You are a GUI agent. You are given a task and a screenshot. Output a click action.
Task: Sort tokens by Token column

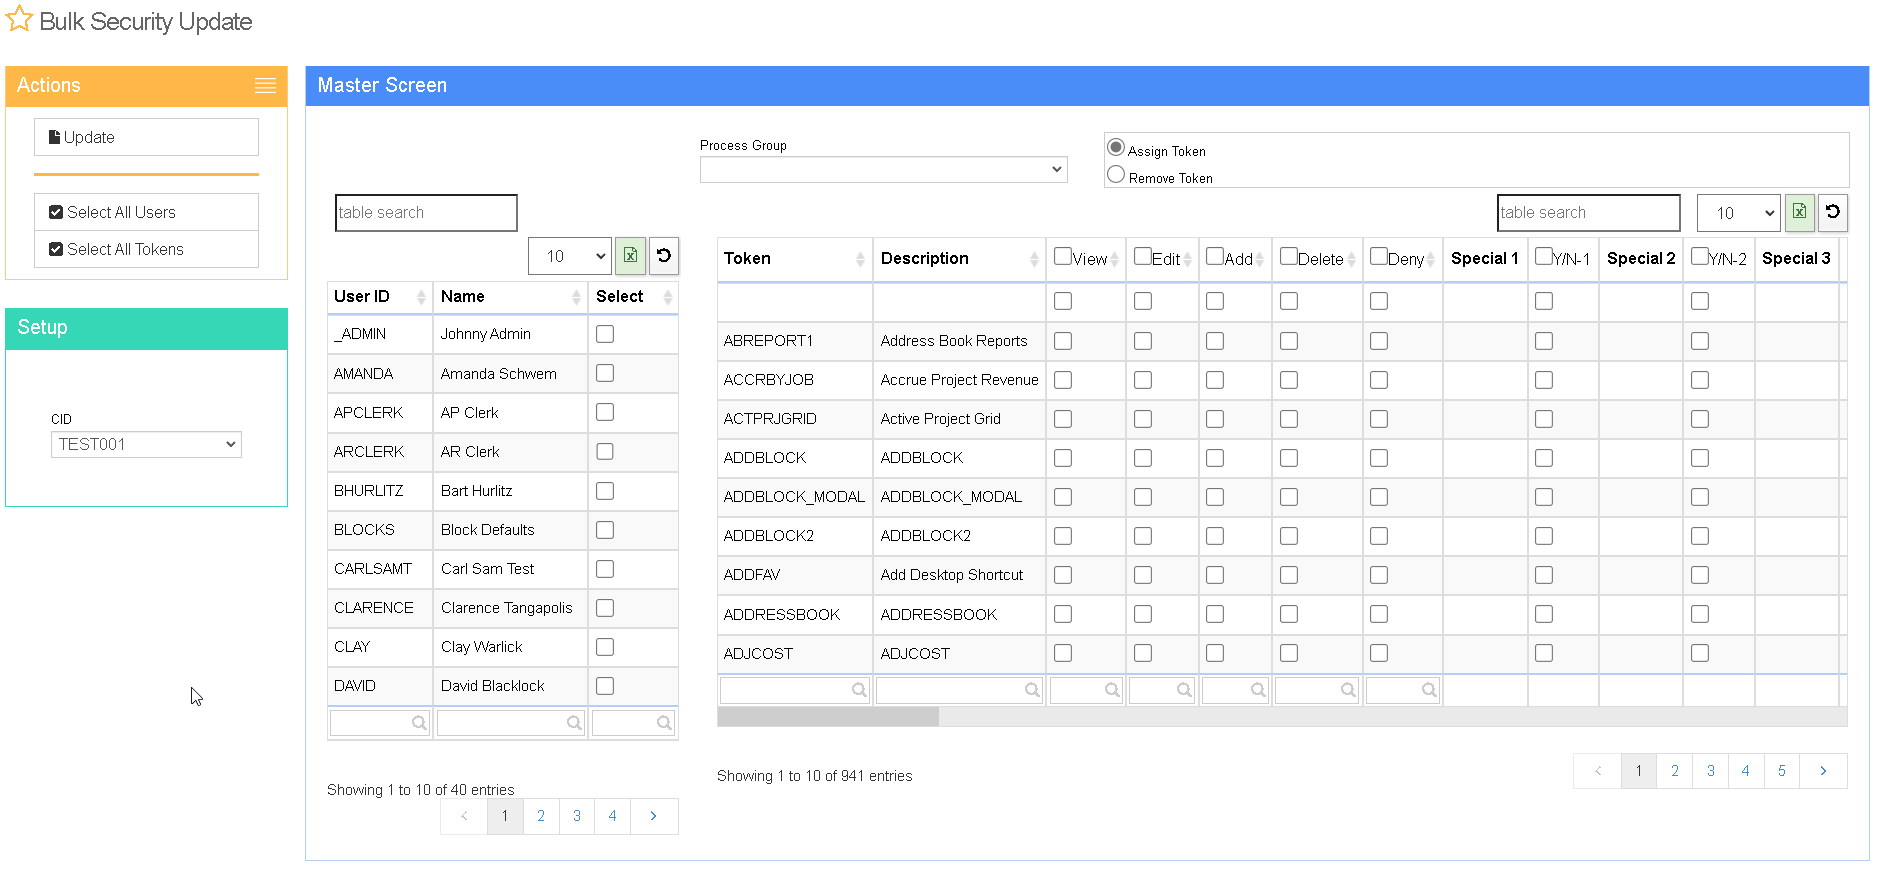[x=860, y=259]
